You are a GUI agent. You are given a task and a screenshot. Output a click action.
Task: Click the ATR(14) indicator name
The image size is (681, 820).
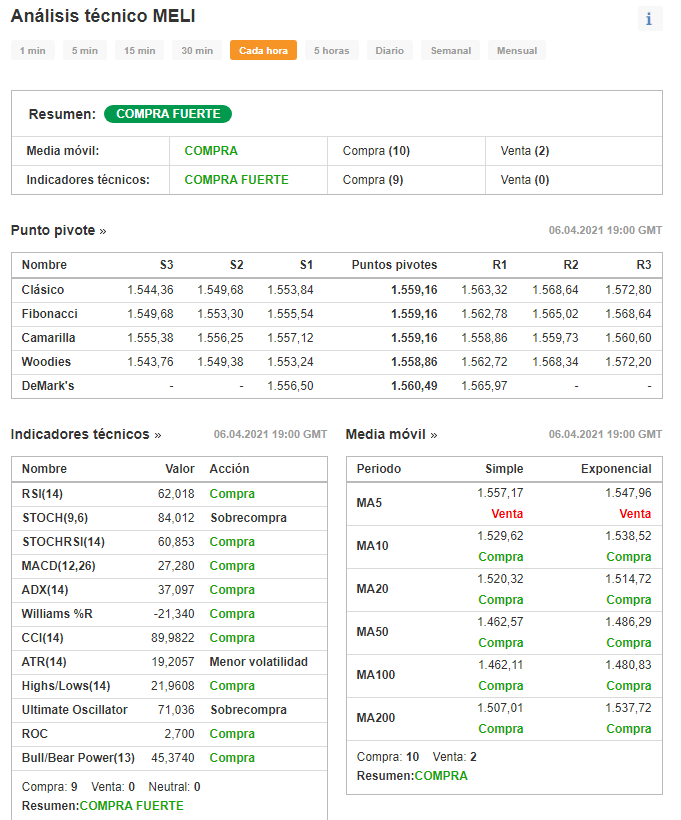click(44, 662)
